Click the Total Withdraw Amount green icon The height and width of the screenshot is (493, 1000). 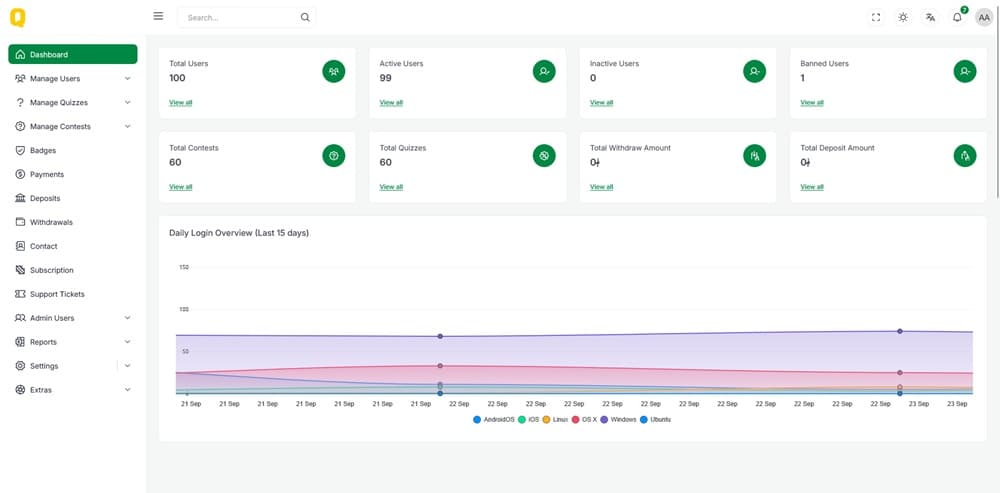pyautogui.click(x=755, y=155)
